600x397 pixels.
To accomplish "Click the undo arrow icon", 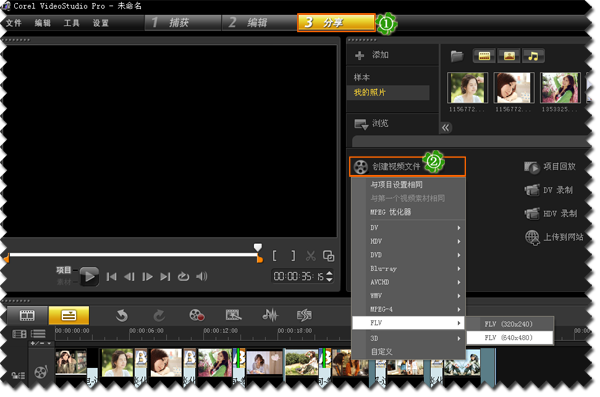I will [x=122, y=316].
